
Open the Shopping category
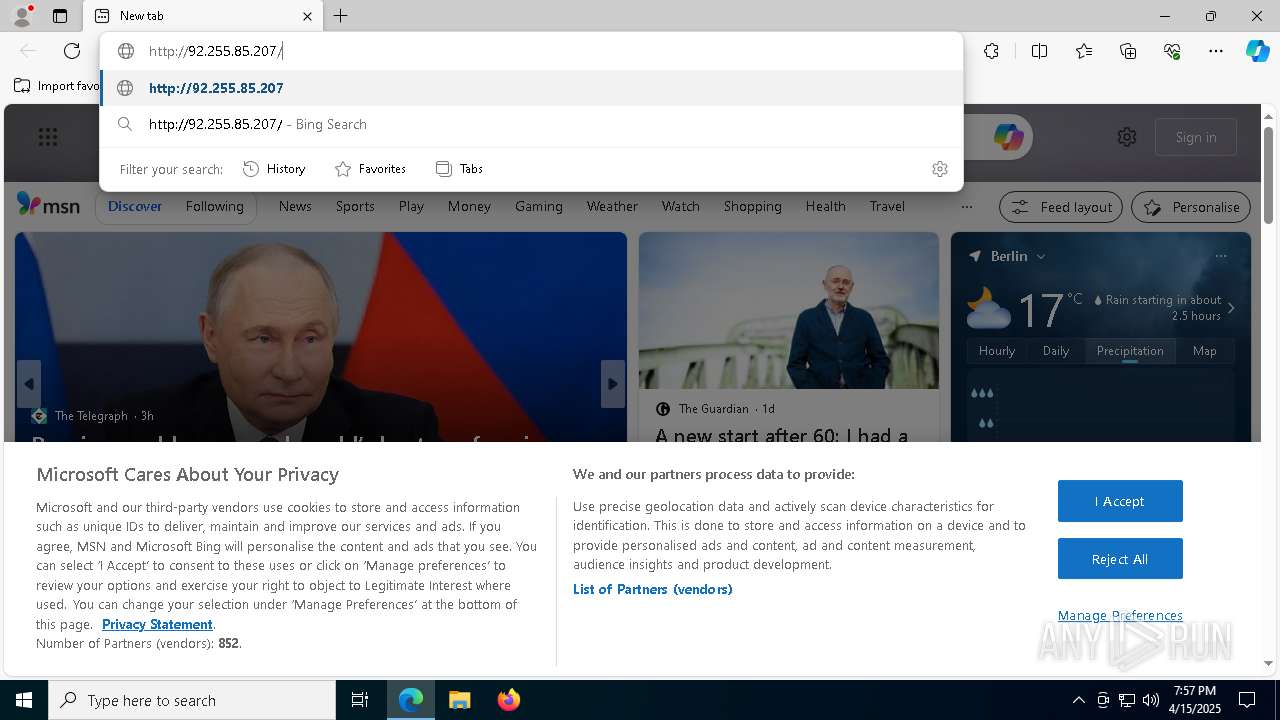752,206
